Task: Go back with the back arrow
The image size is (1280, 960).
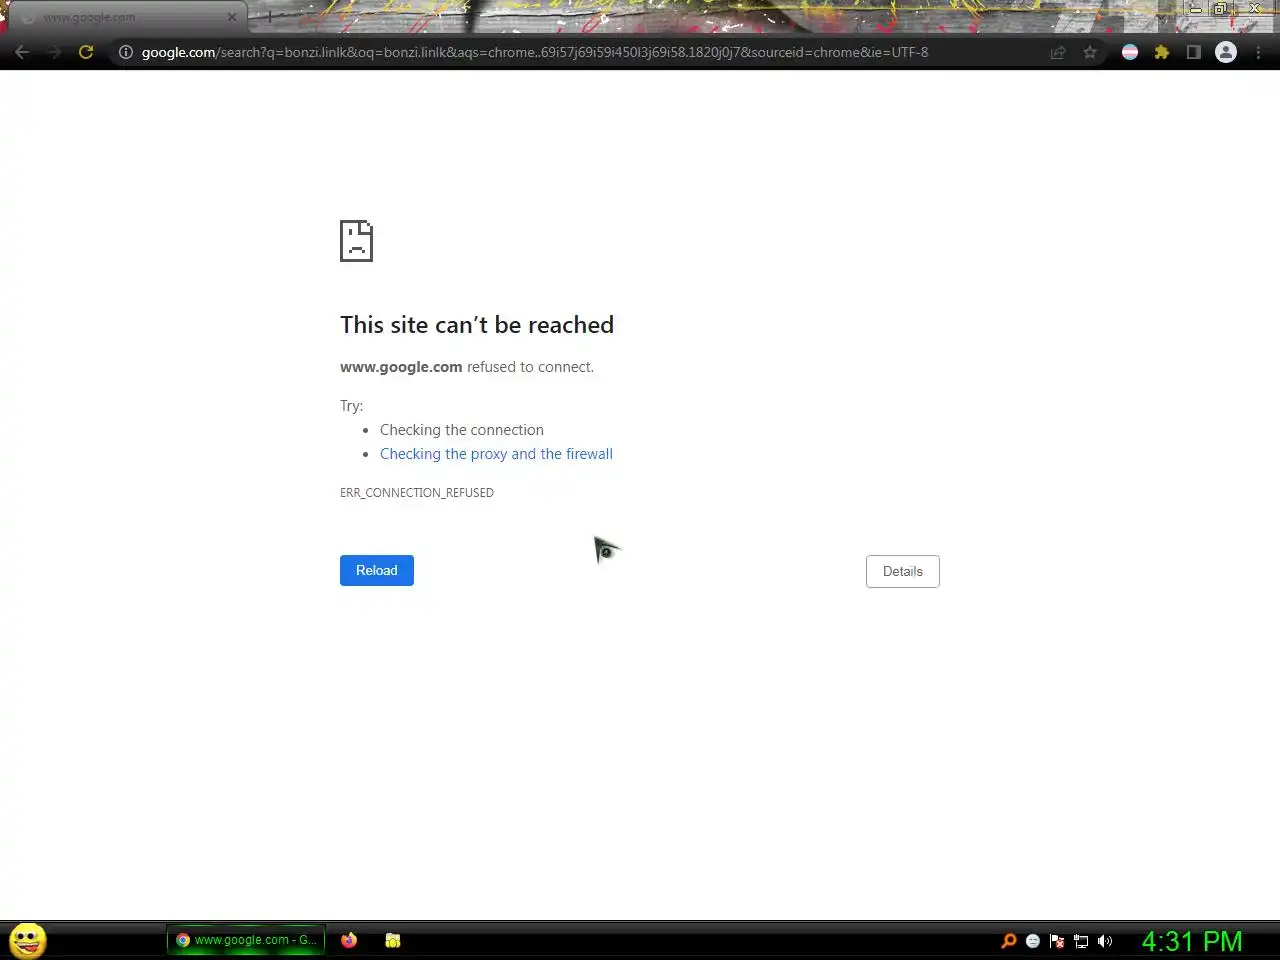Action: (22, 52)
